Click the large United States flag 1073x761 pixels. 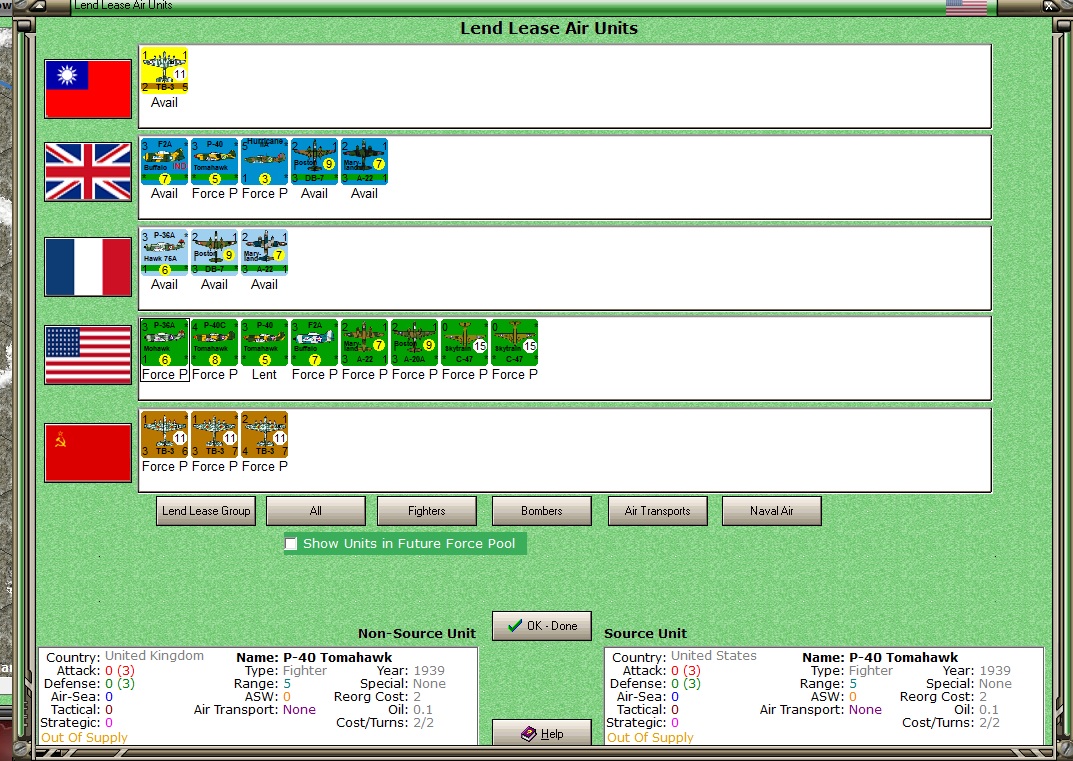[x=88, y=354]
